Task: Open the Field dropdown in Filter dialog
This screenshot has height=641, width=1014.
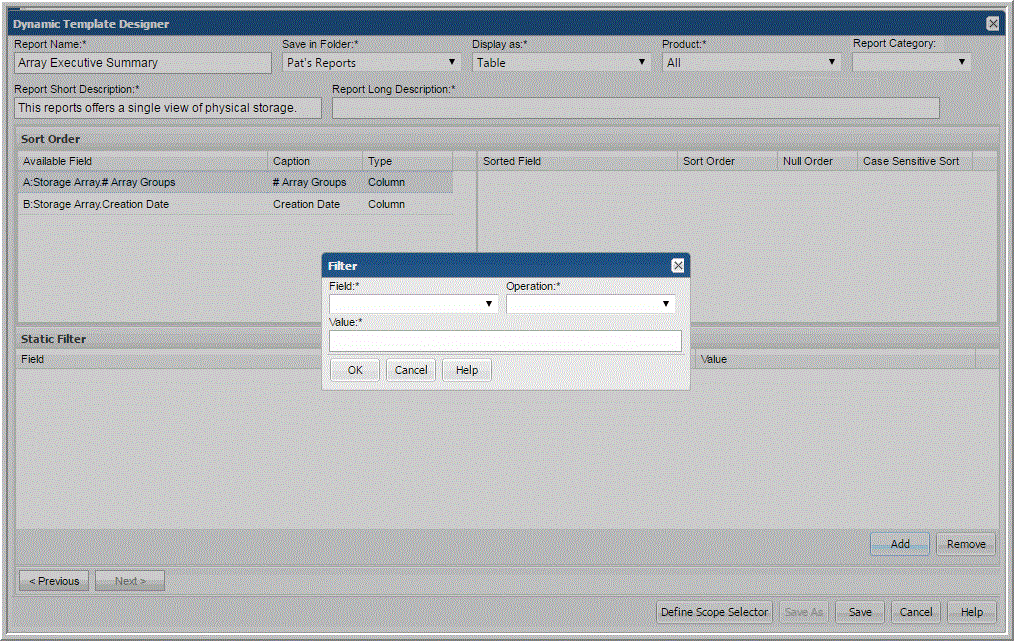Action: (x=413, y=304)
